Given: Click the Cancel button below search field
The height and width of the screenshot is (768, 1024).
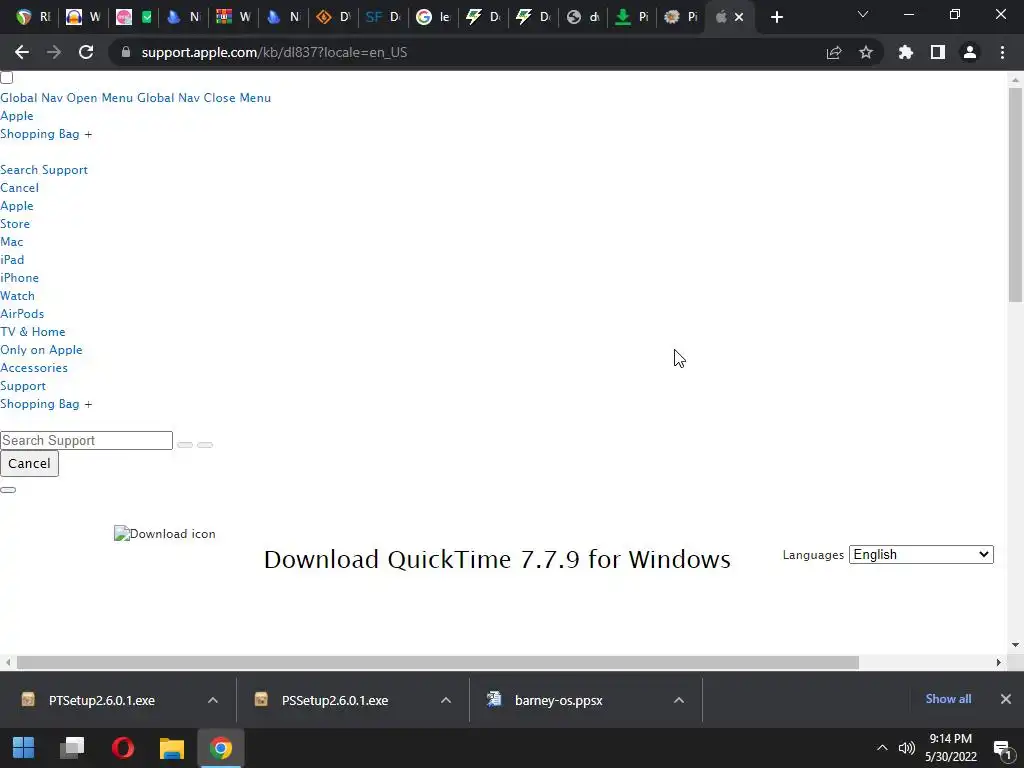Looking at the screenshot, I should [x=29, y=464].
